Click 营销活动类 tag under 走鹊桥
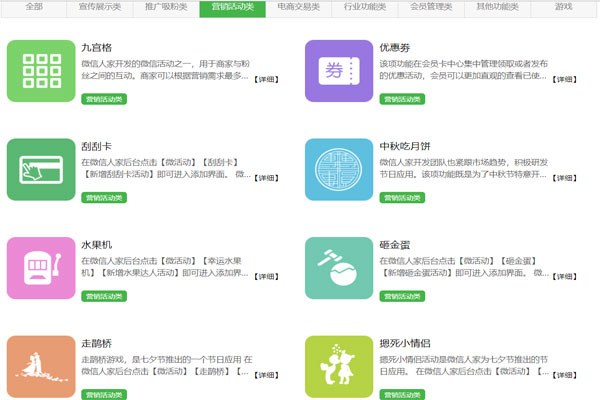Viewport: 600px width, 400px height. pyautogui.click(x=104, y=395)
